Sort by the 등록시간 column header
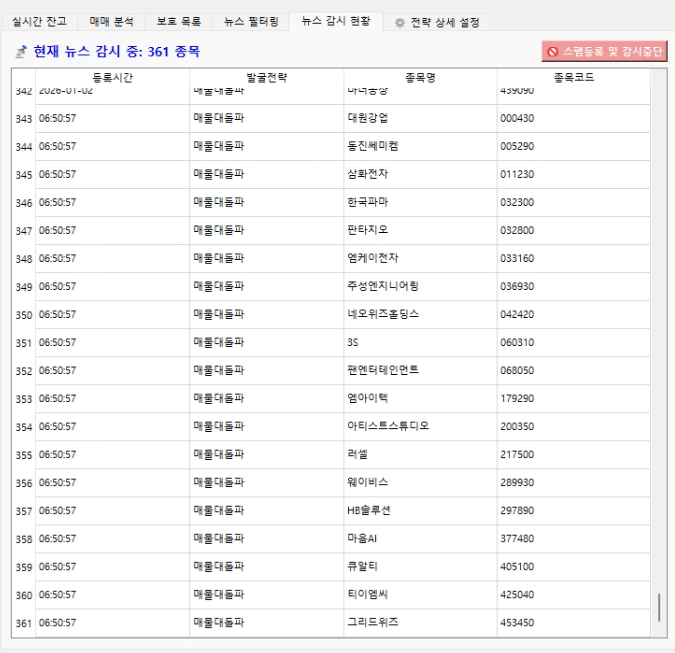This screenshot has height=653, width=675. coord(113,77)
